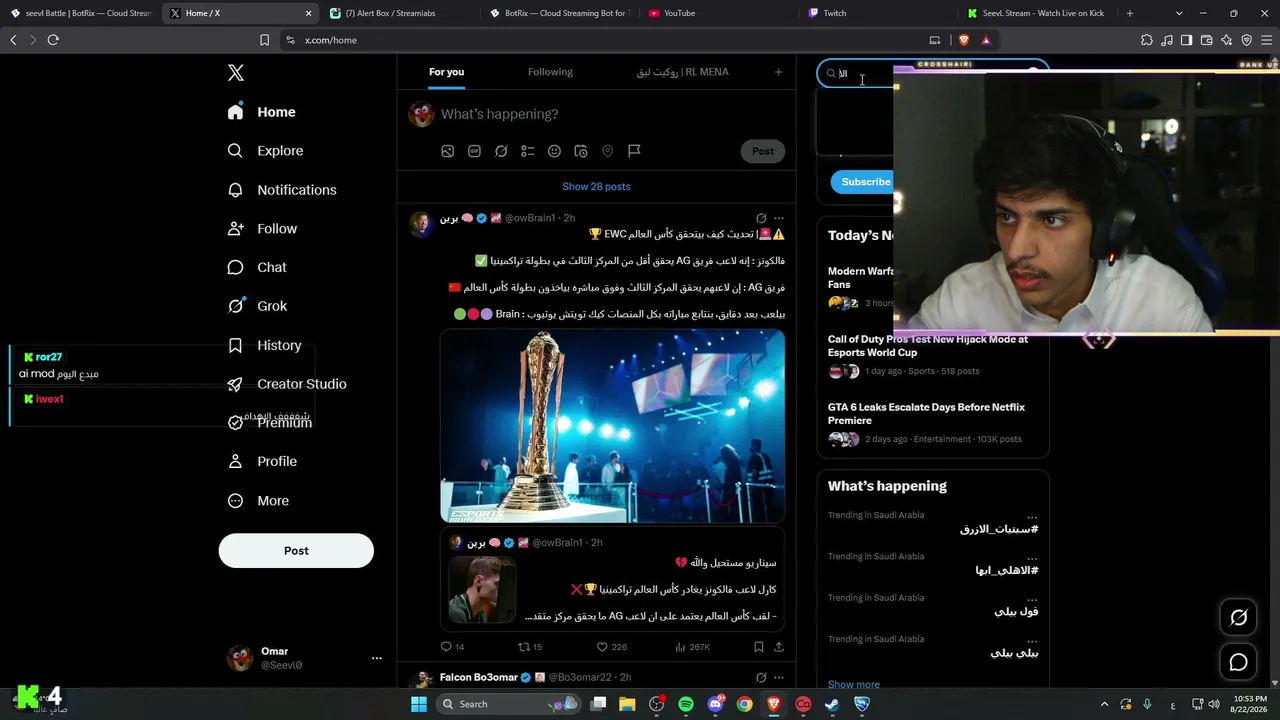This screenshot has width=1280, height=720.
Task: Open the History bookmarks page
Action: (x=264, y=345)
